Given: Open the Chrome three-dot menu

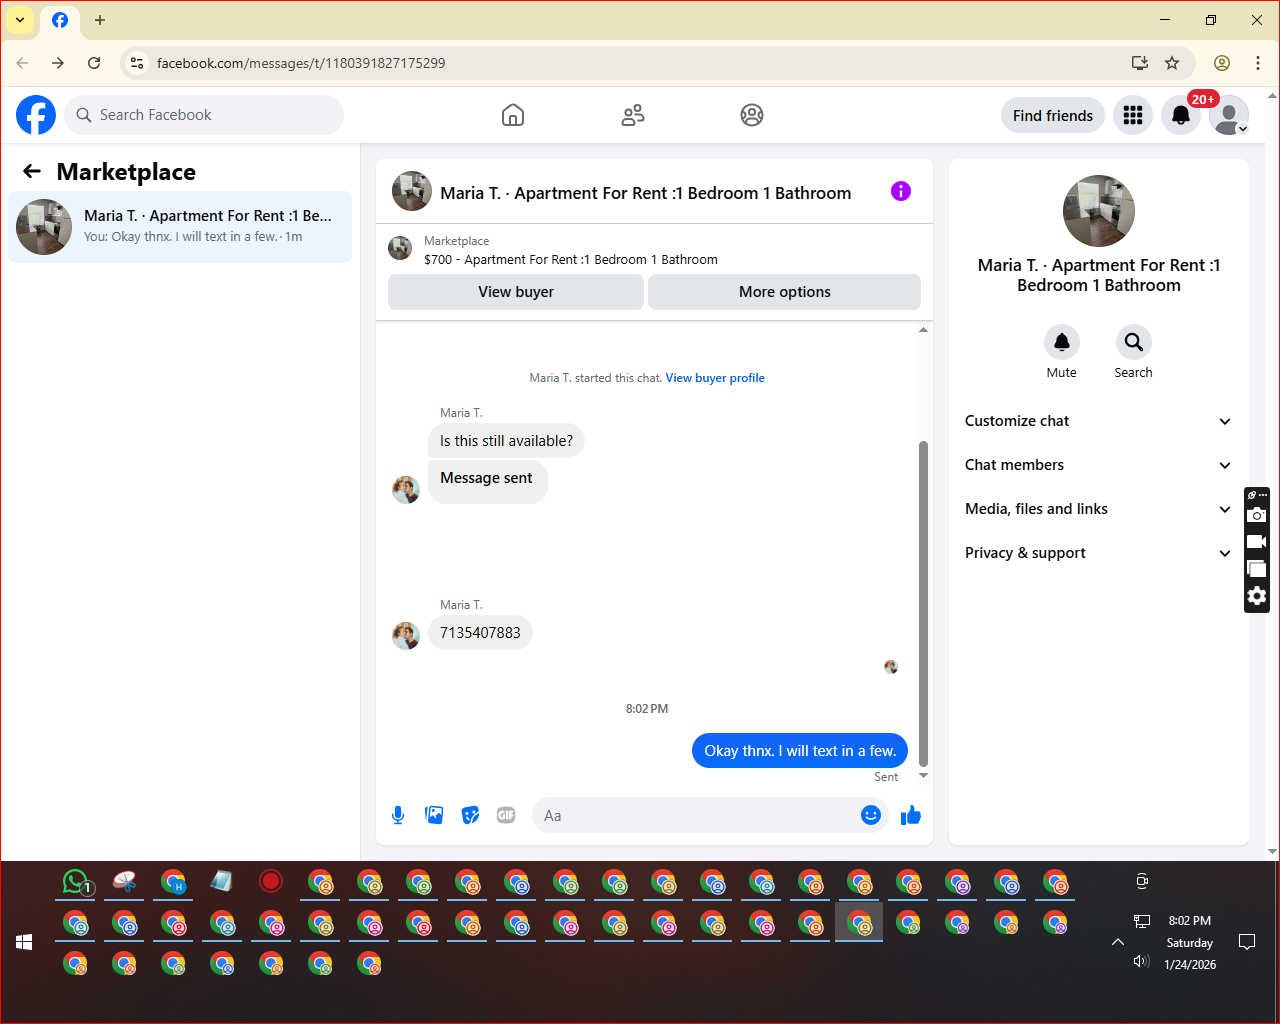Looking at the screenshot, I should pos(1258,63).
